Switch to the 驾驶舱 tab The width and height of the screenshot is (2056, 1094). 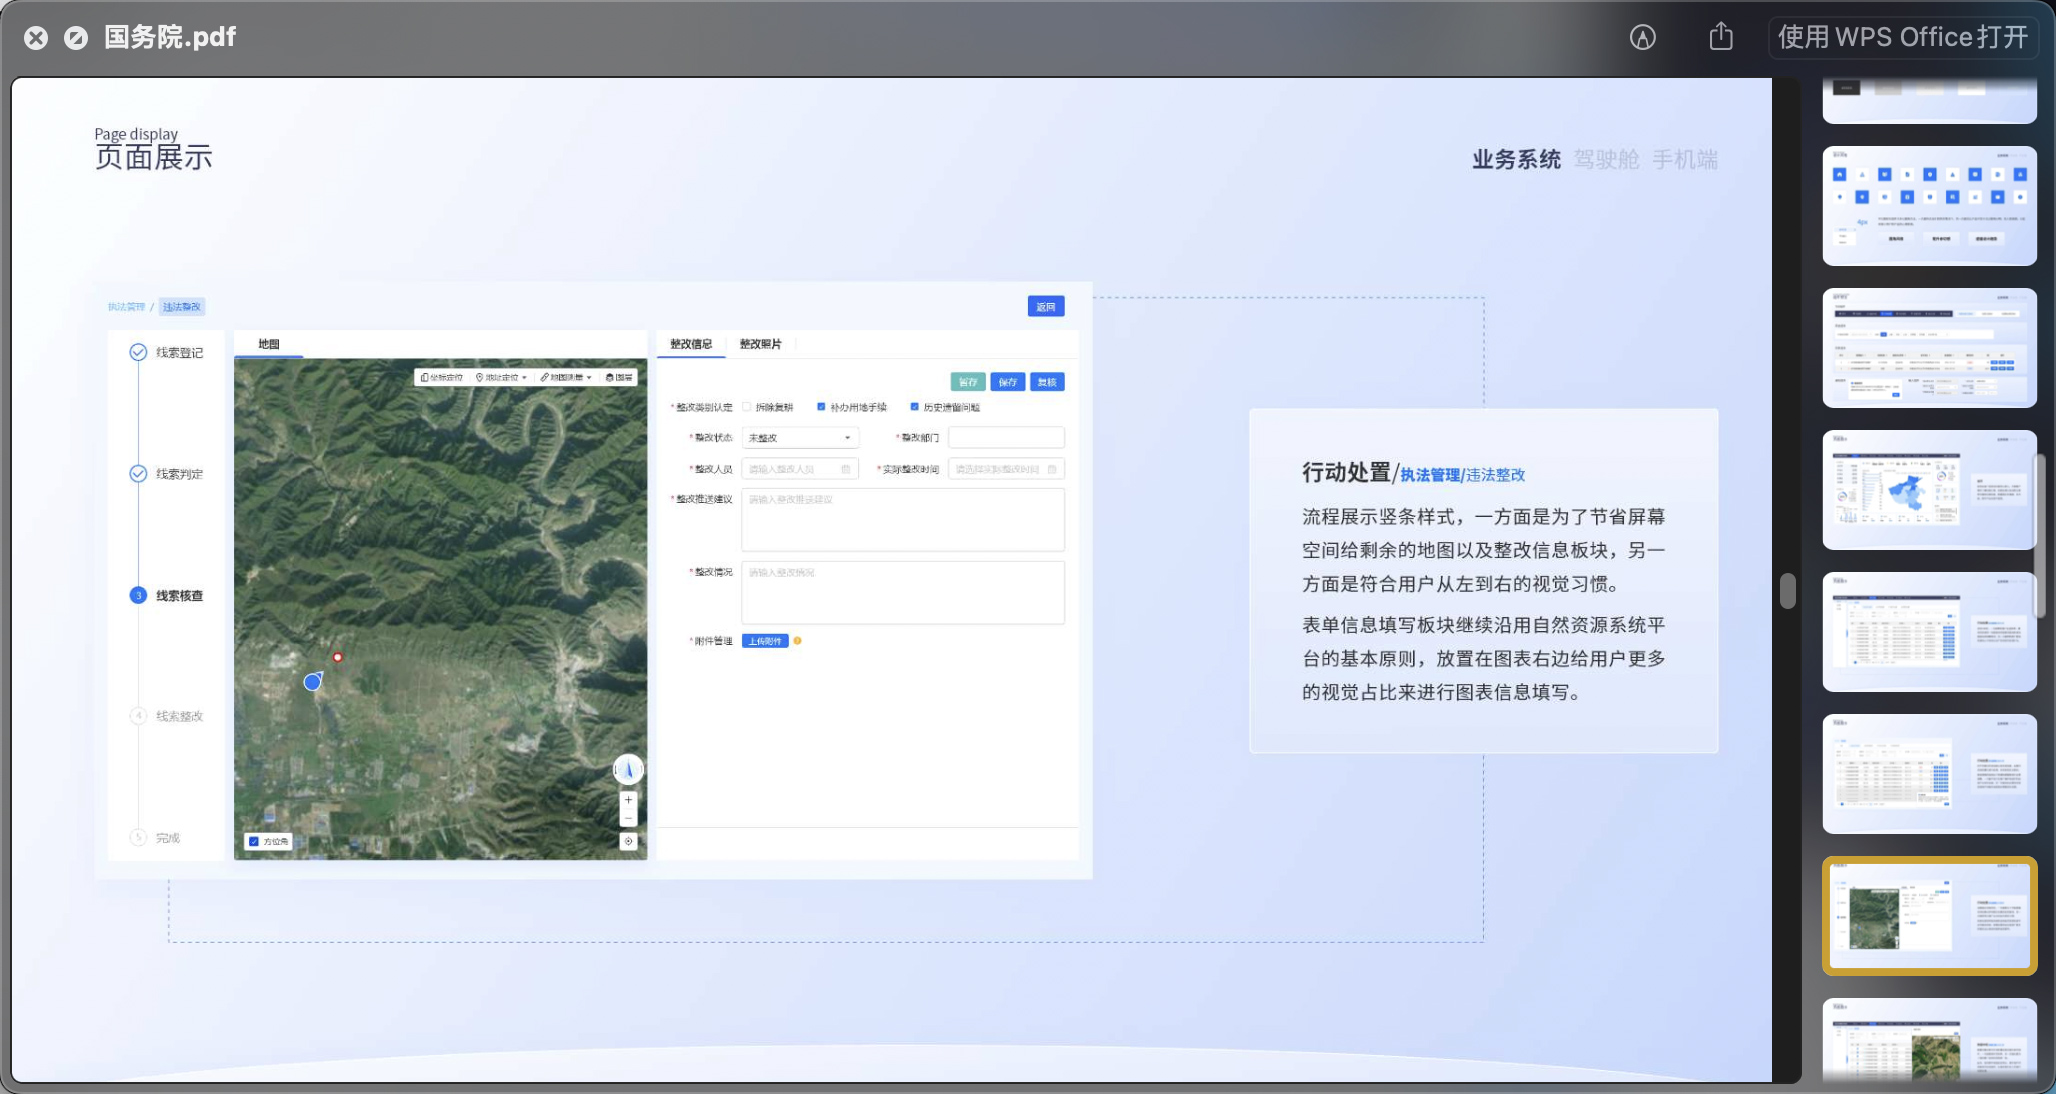(1607, 160)
